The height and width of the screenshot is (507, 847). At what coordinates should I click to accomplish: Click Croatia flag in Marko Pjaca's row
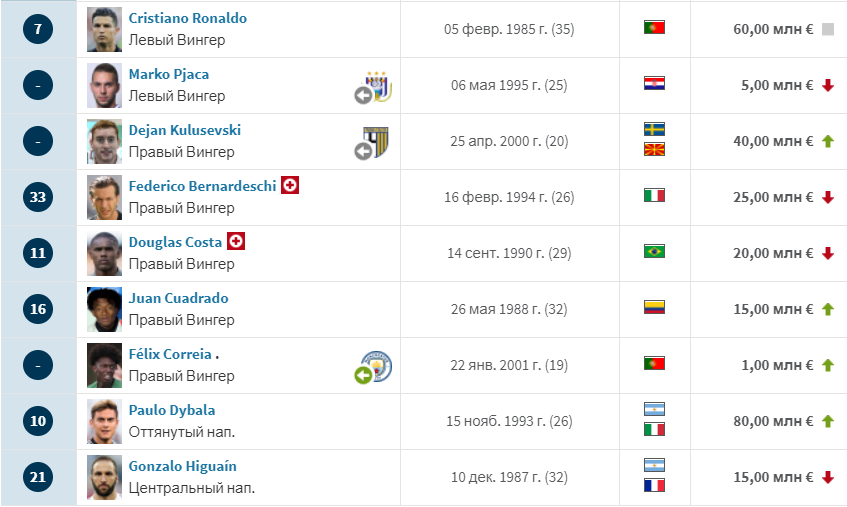[x=654, y=84]
